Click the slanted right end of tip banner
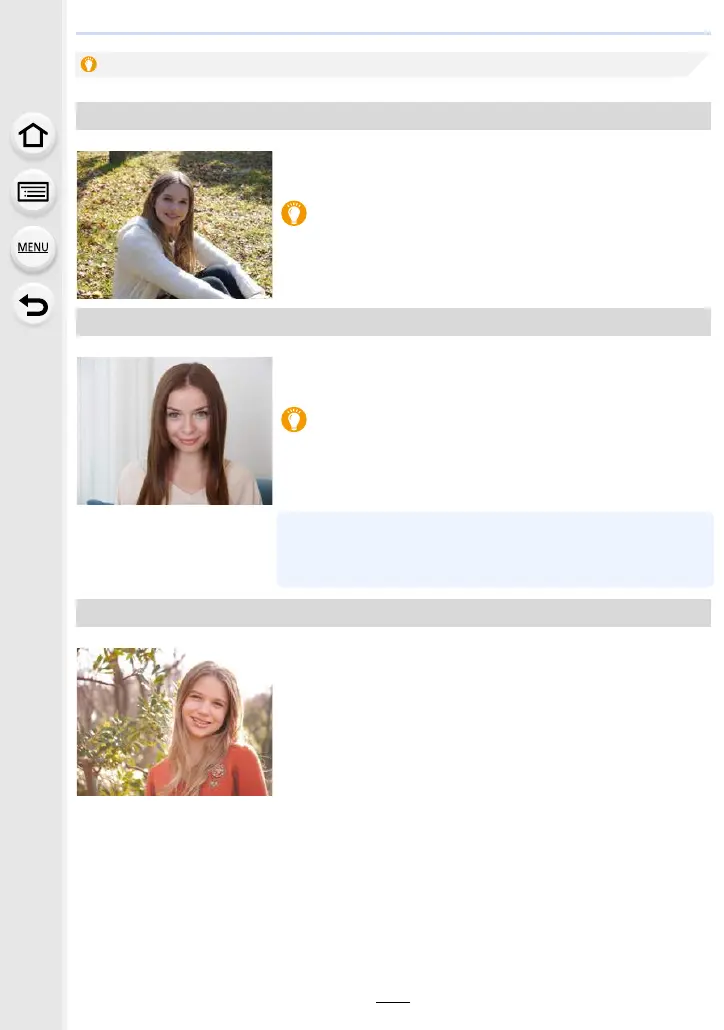Image resolution: width=724 pixels, height=1030 pixels. click(698, 64)
